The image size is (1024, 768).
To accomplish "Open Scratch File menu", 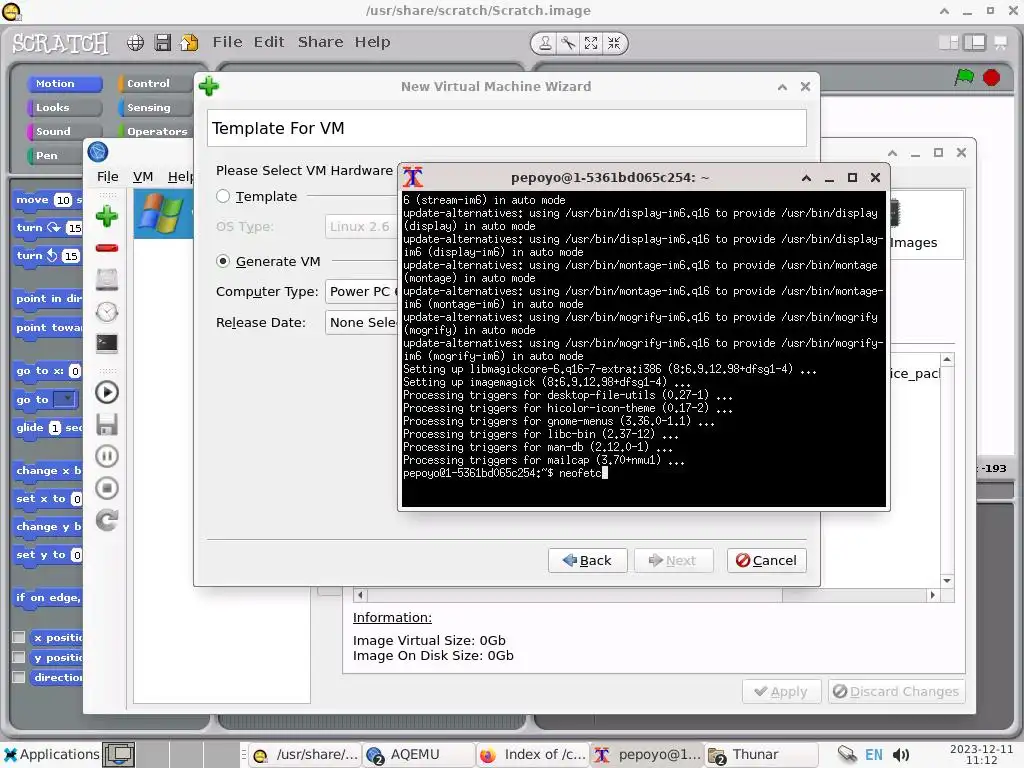I will tap(227, 42).
